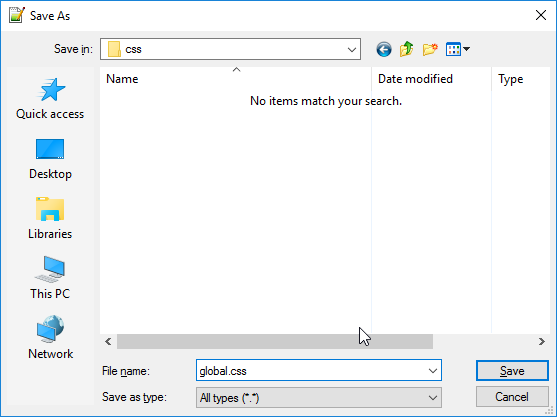Open the View Menu icon
The width and height of the screenshot is (557, 417).
point(453,49)
